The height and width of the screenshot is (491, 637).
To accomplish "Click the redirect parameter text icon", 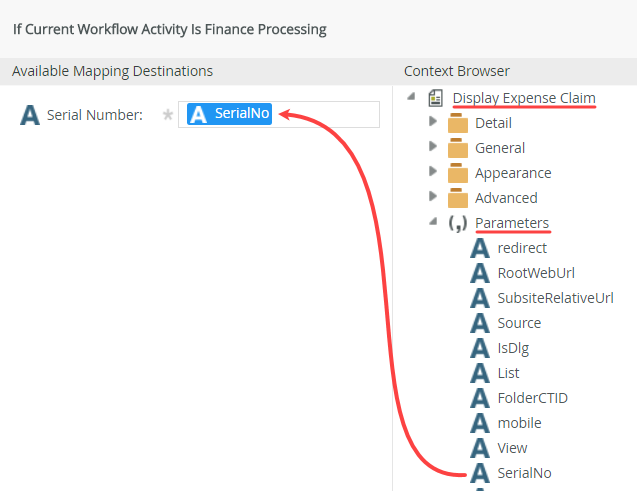I will point(481,248).
